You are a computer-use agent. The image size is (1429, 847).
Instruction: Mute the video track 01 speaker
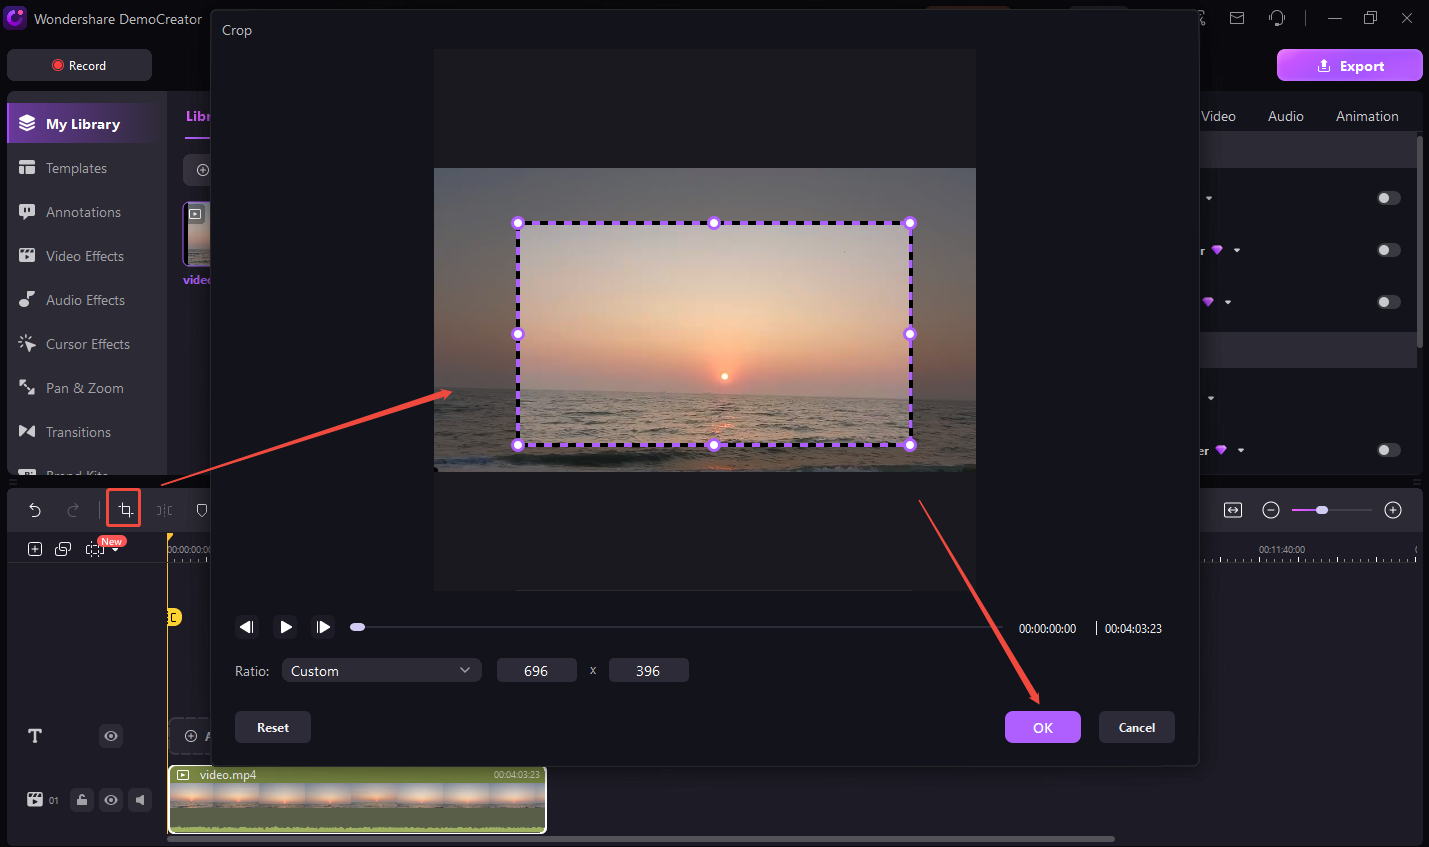140,799
